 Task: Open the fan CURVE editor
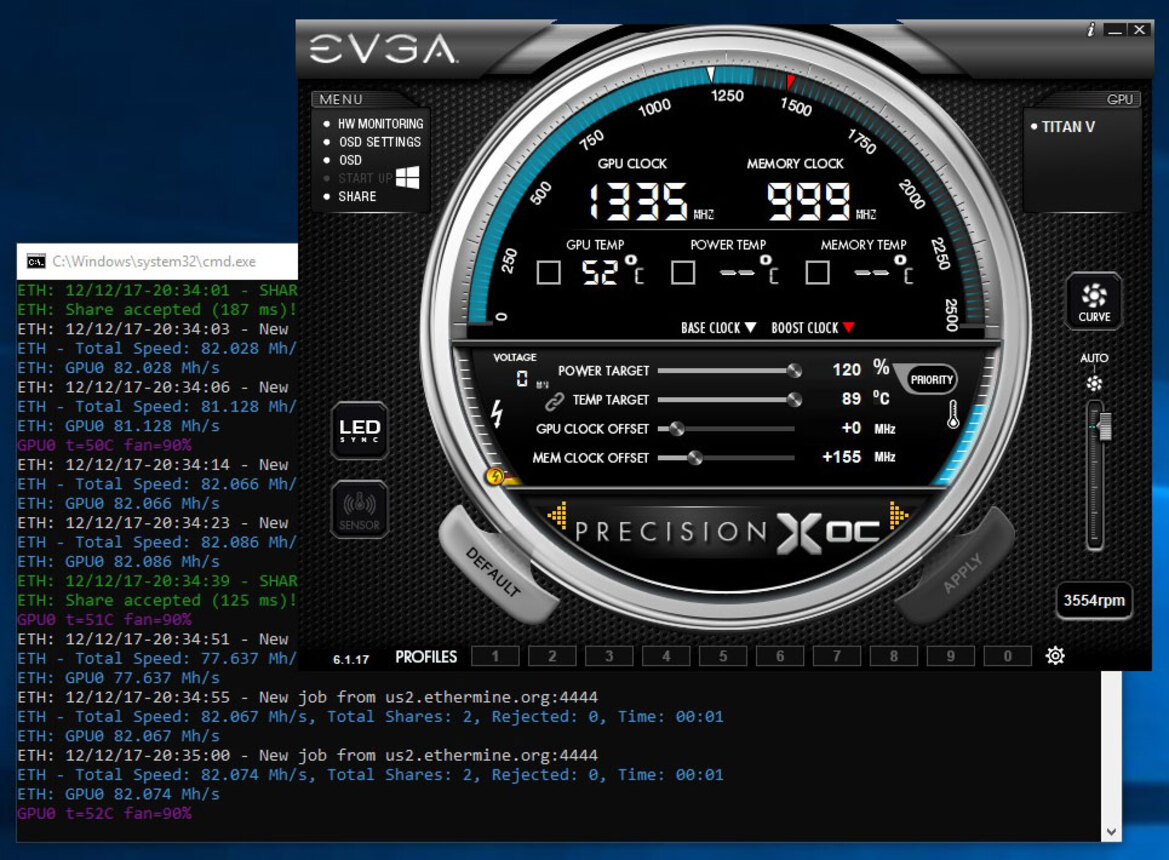(x=1094, y=300)
